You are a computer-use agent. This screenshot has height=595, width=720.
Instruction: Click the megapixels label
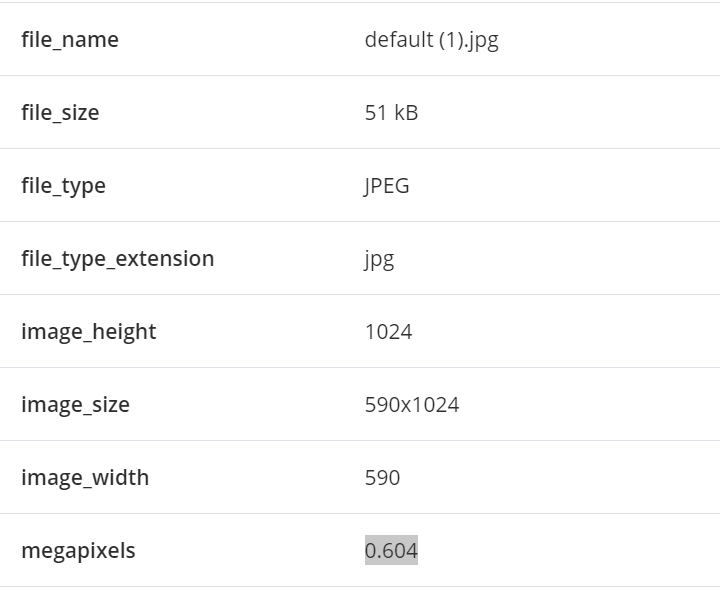click(78, 551)
